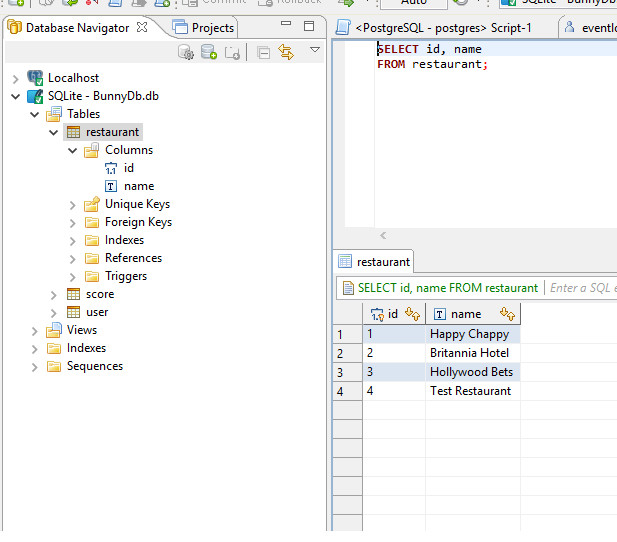Screen dimensions: 617x542
Task: Click the sort arrows on name column header
Action: tap(508, 314)
